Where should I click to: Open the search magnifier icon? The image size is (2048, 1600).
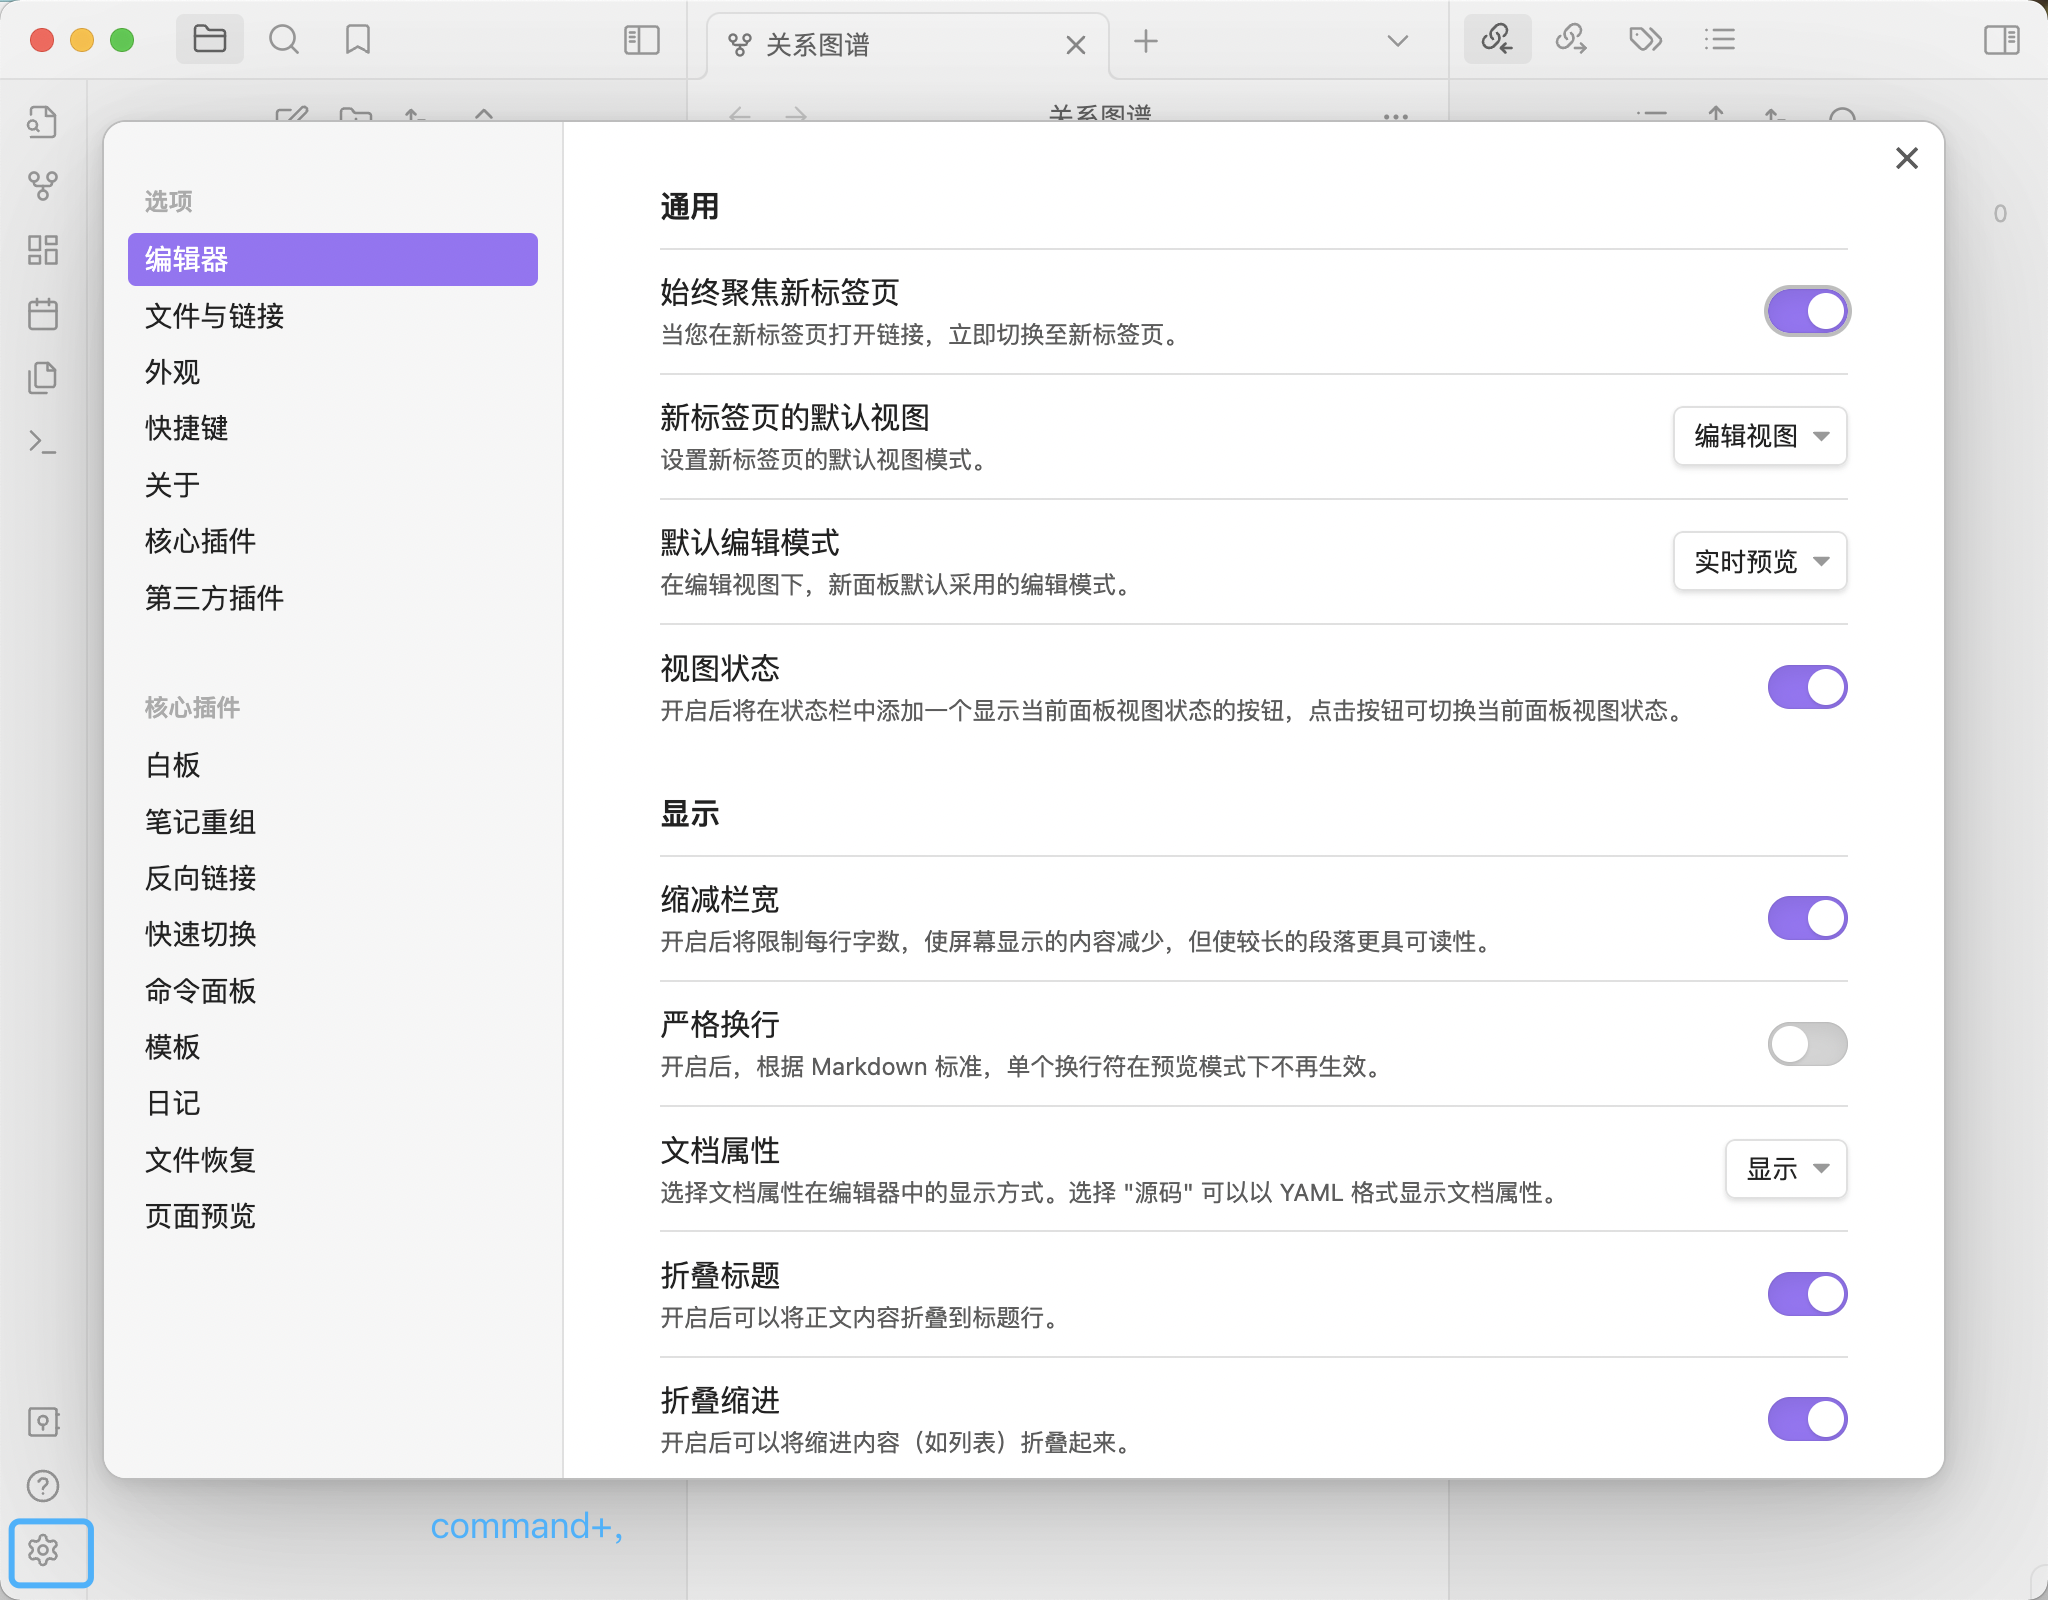tap(284, 40)
